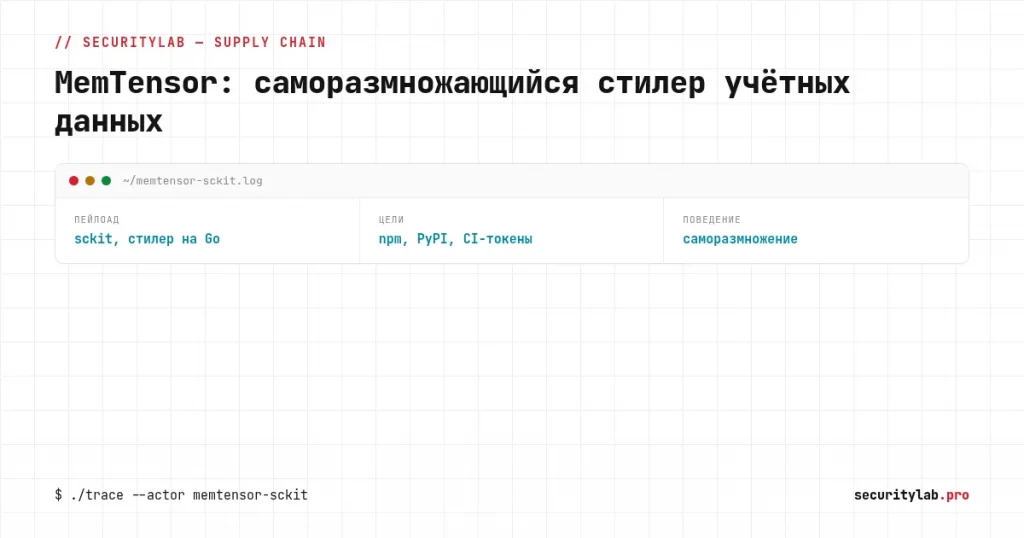Click the red window dot
Screen dimensions: 1024x538
click(74, 181)
